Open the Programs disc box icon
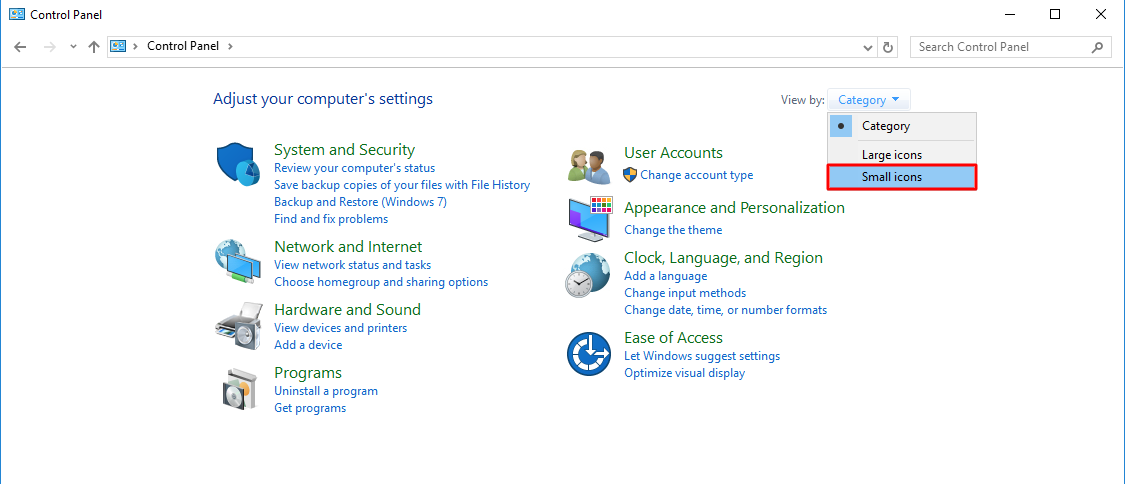 (237, 388)
